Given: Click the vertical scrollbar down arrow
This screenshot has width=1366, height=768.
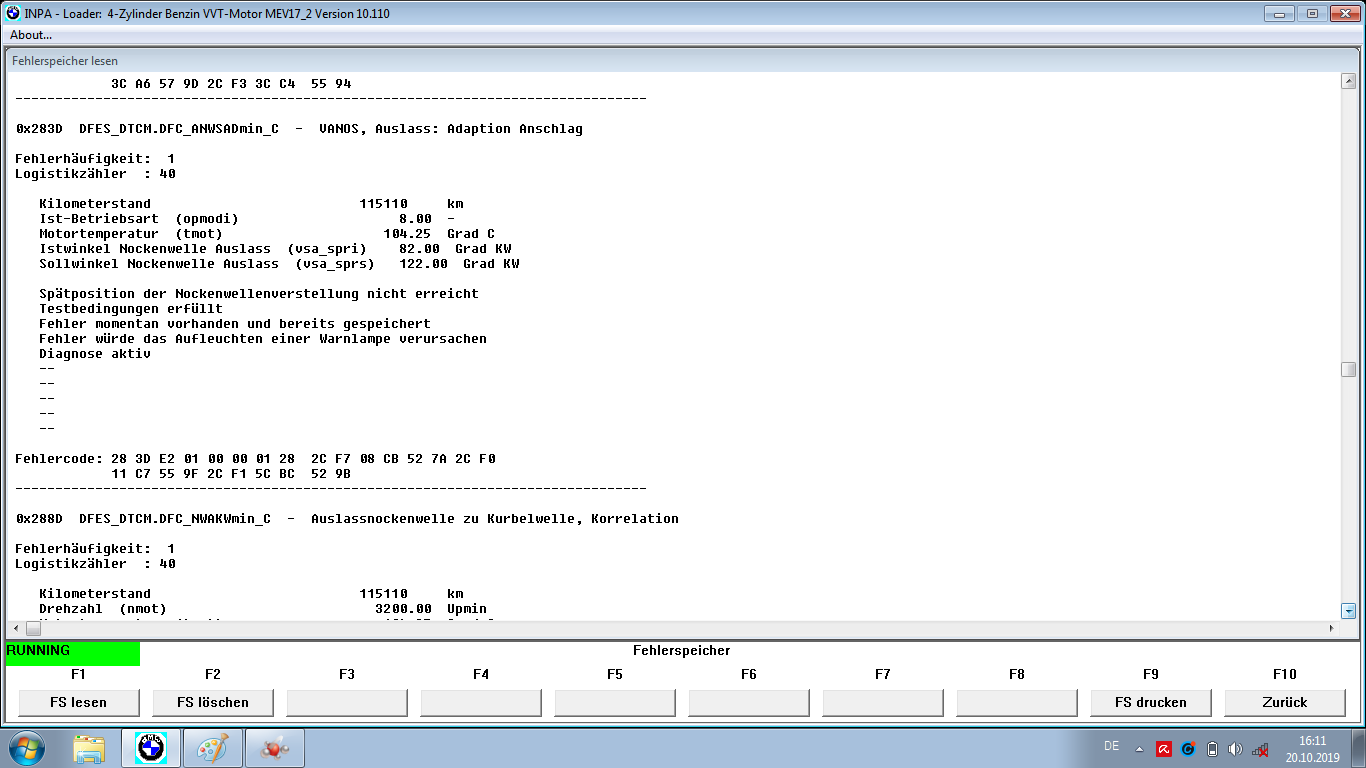Looking at the screenshot, I should pyautogui.click(x=1348, y=611).
